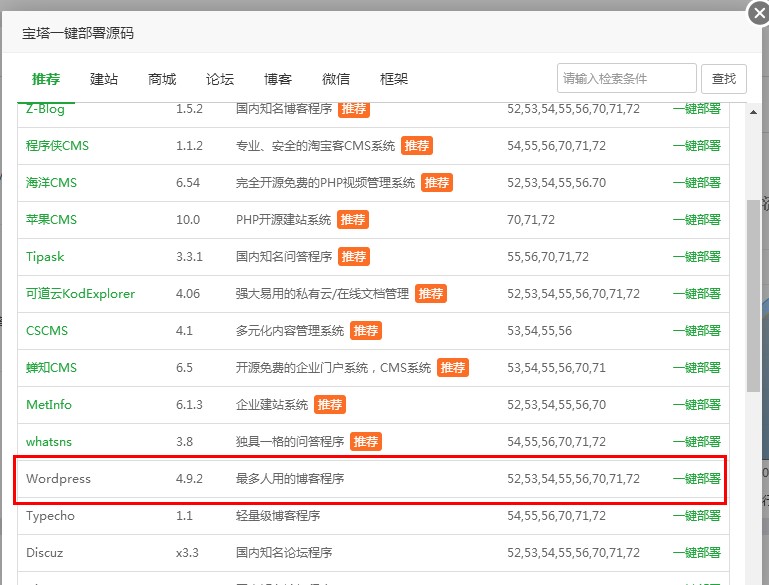The height and width of the screenshot is (585, 769).
Task: Deploy Wordpress with 一键部署 link
Action: pyautogui.click(x=696, y=479)
